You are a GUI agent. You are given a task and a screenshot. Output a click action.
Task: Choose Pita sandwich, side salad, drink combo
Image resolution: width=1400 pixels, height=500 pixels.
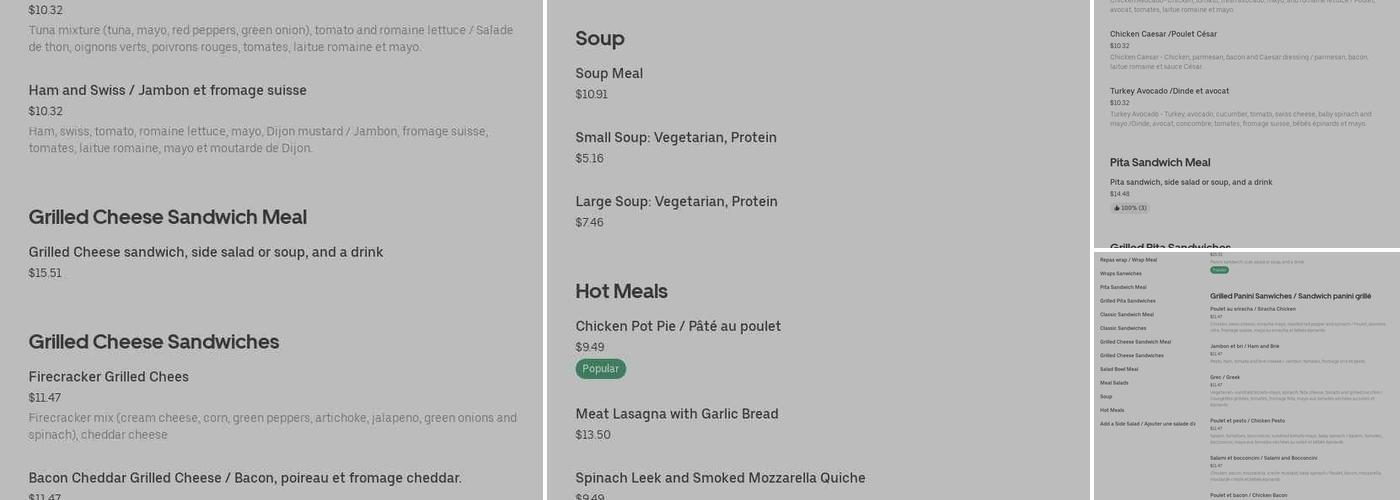(1190, 182)
